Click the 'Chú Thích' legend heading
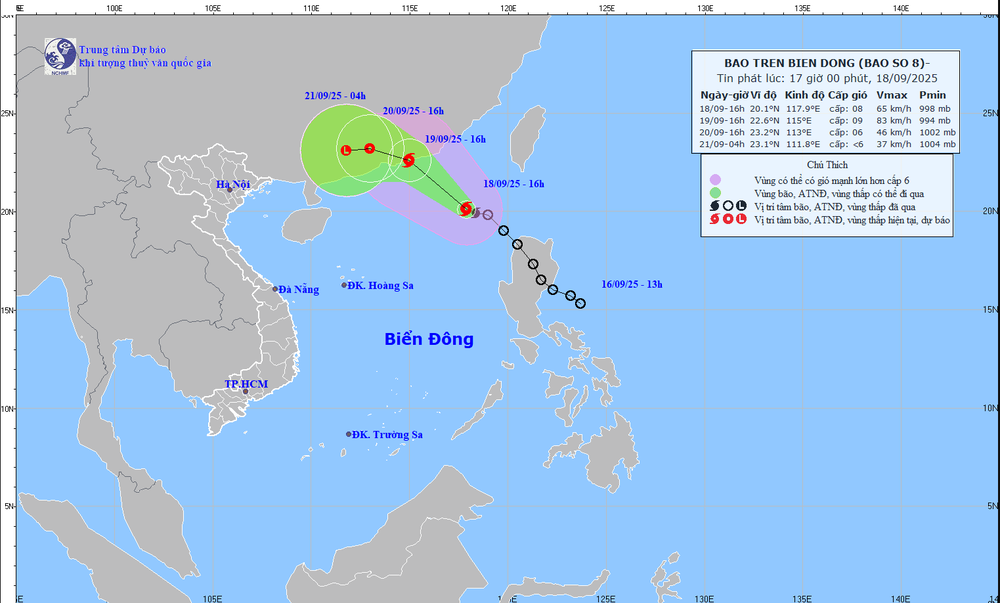Image resolution: width=1000 pixels, height=603 pixels. point(827,165)
